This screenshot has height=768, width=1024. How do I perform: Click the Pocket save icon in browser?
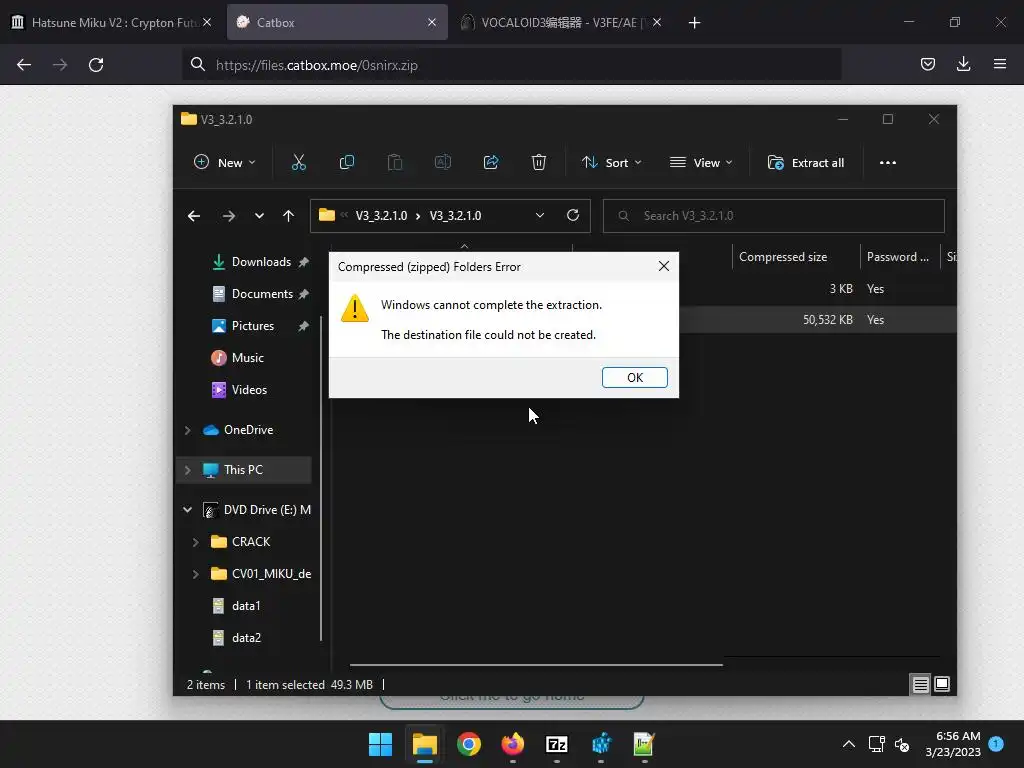click(927, 64)
